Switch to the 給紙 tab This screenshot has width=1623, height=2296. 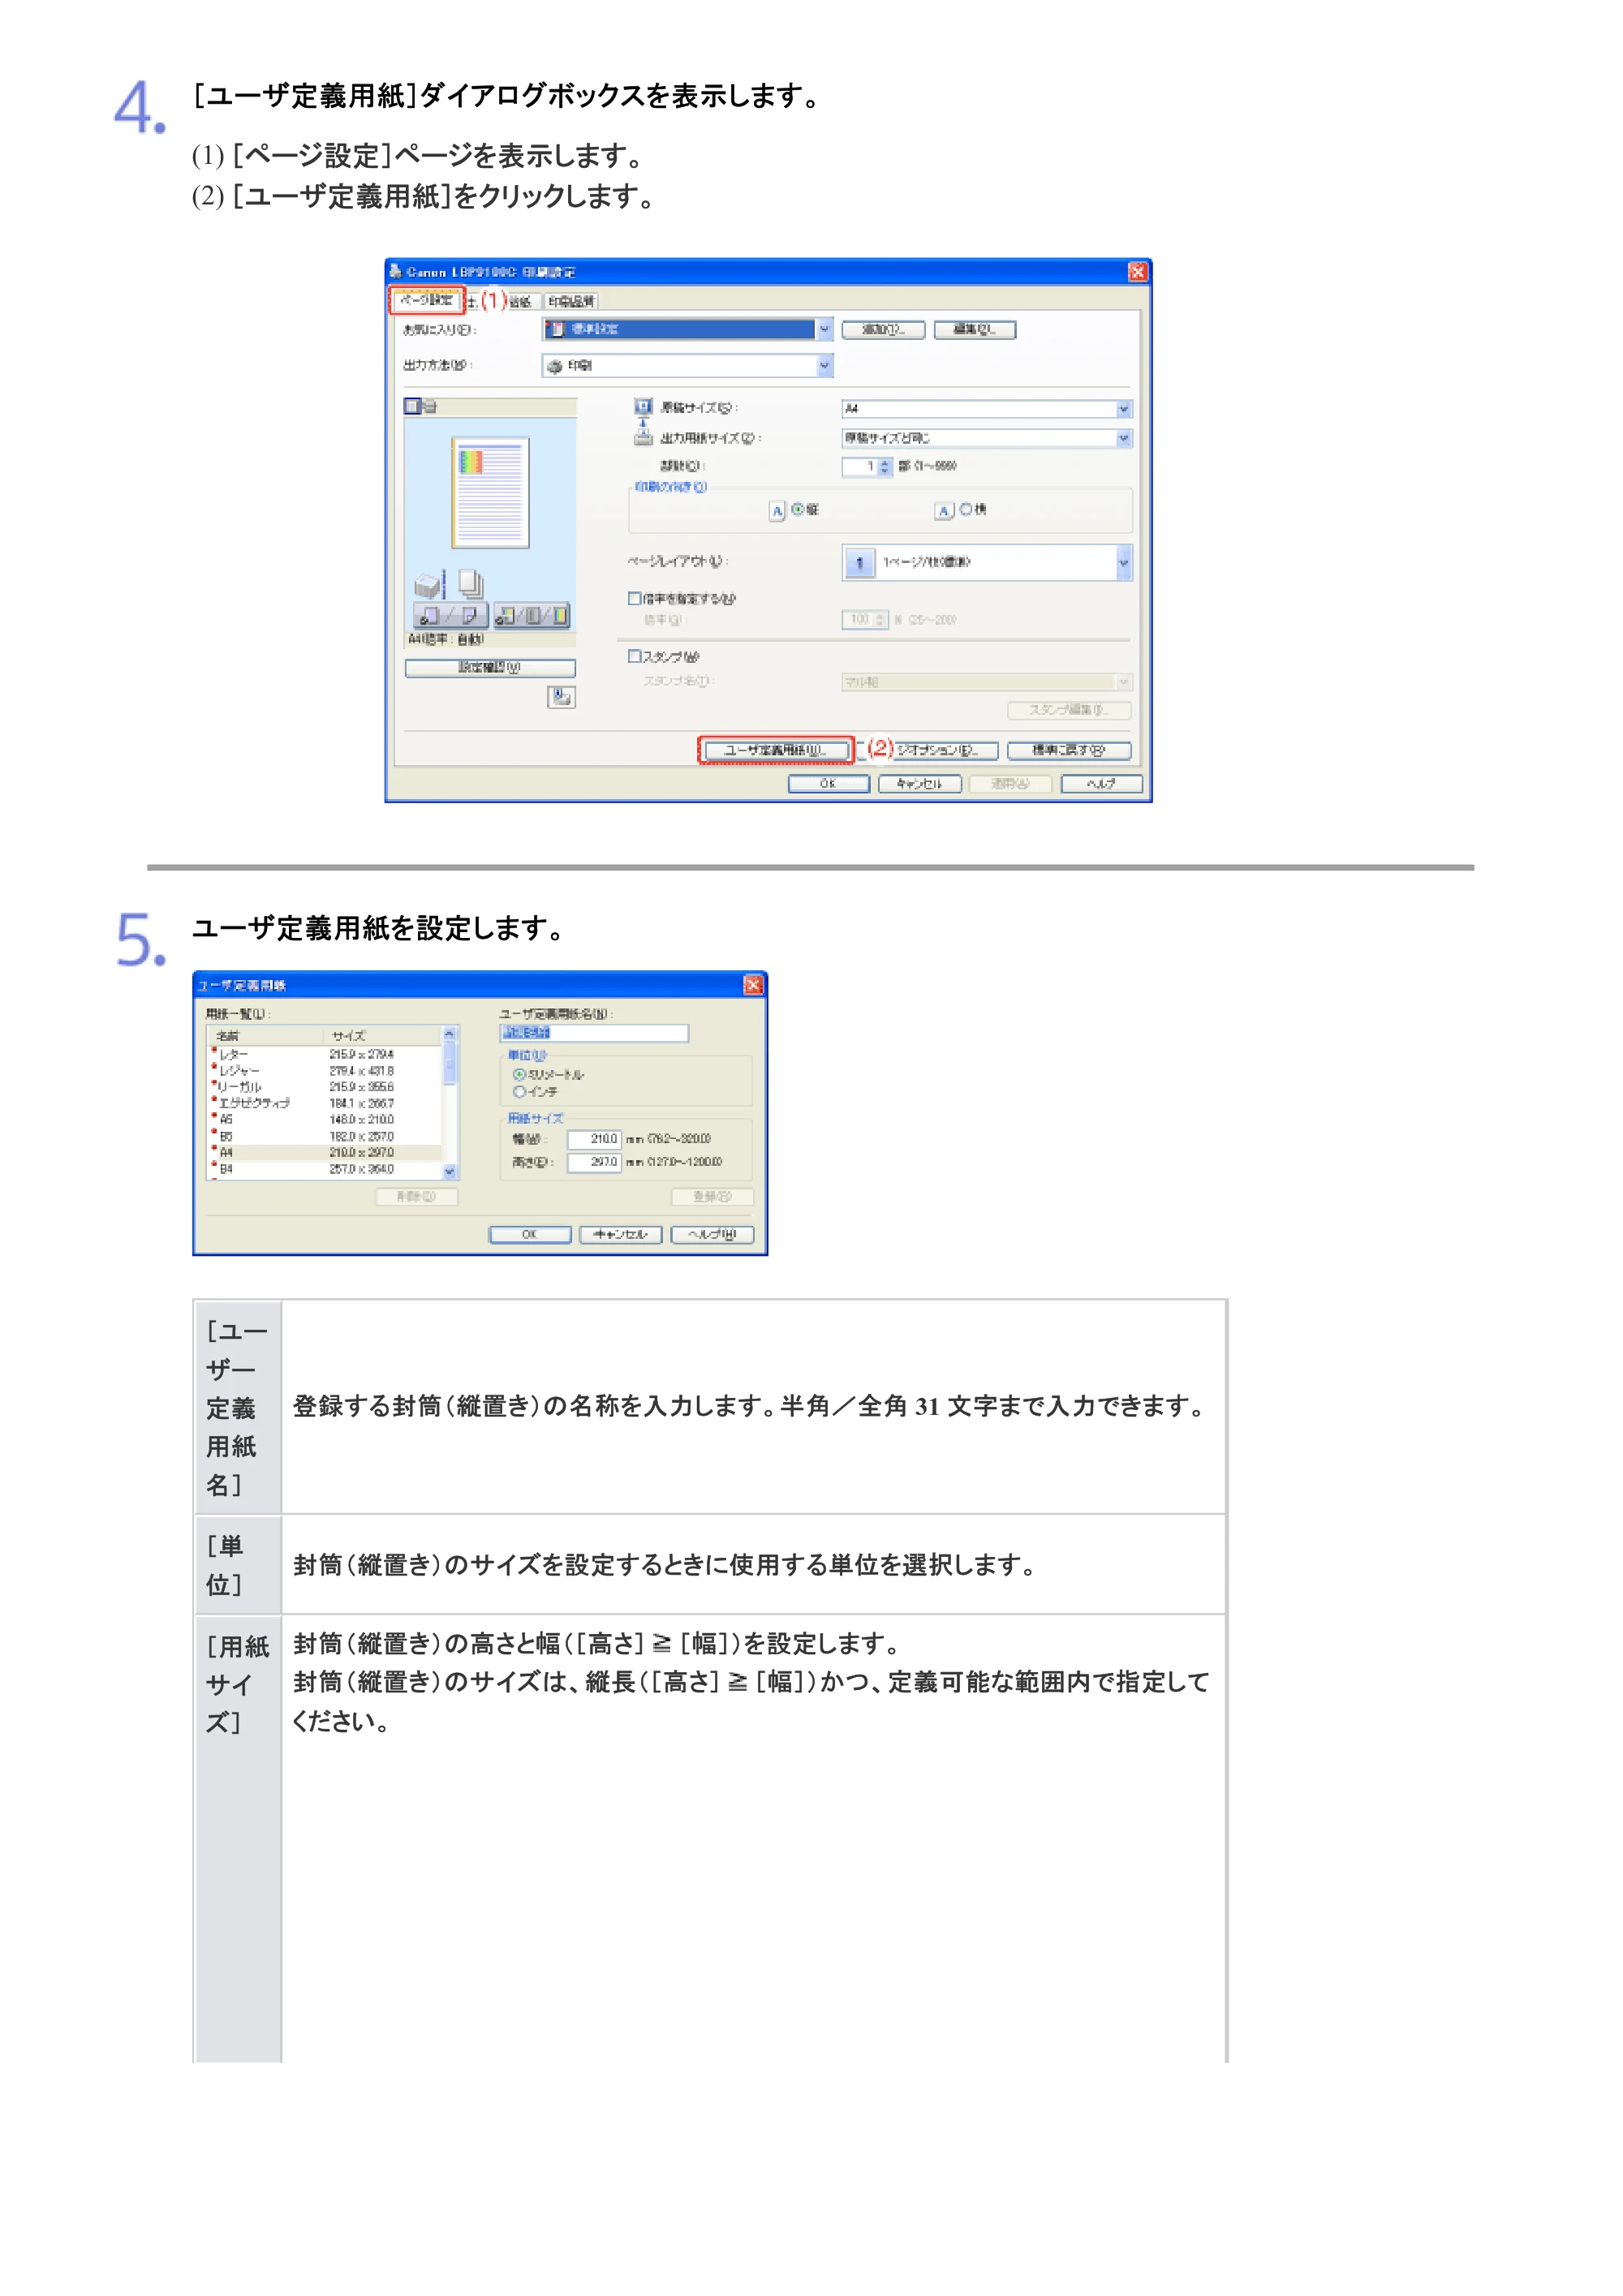click(520, 301)
